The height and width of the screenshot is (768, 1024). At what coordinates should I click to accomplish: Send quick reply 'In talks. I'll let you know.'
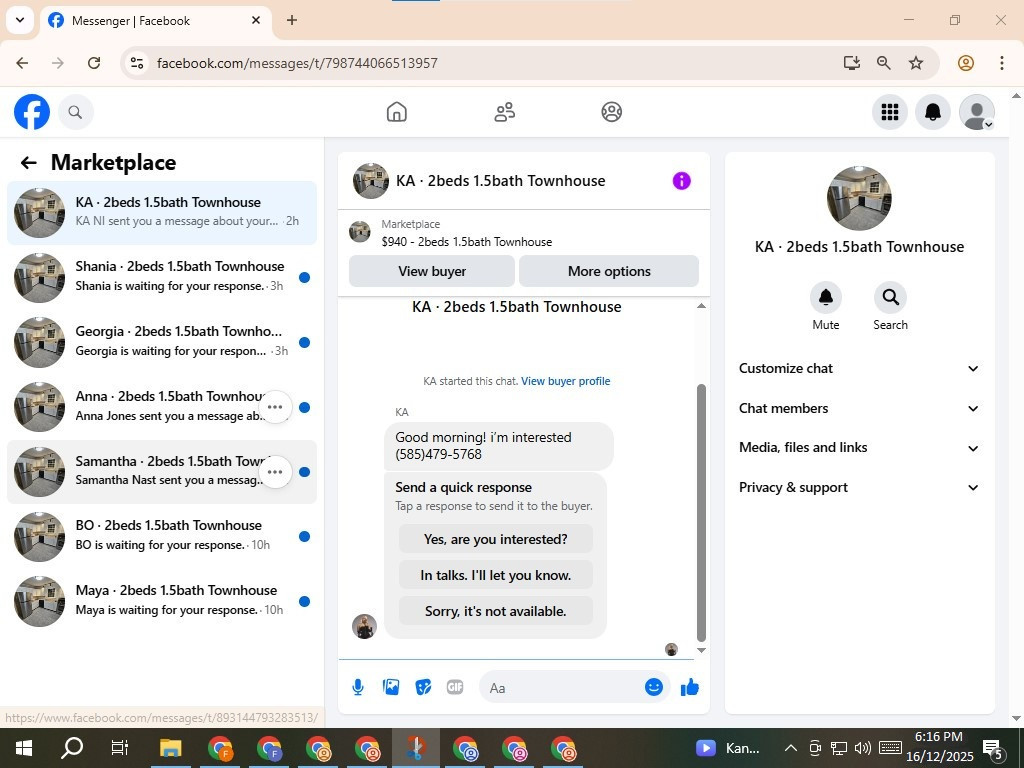coord(496,575)
